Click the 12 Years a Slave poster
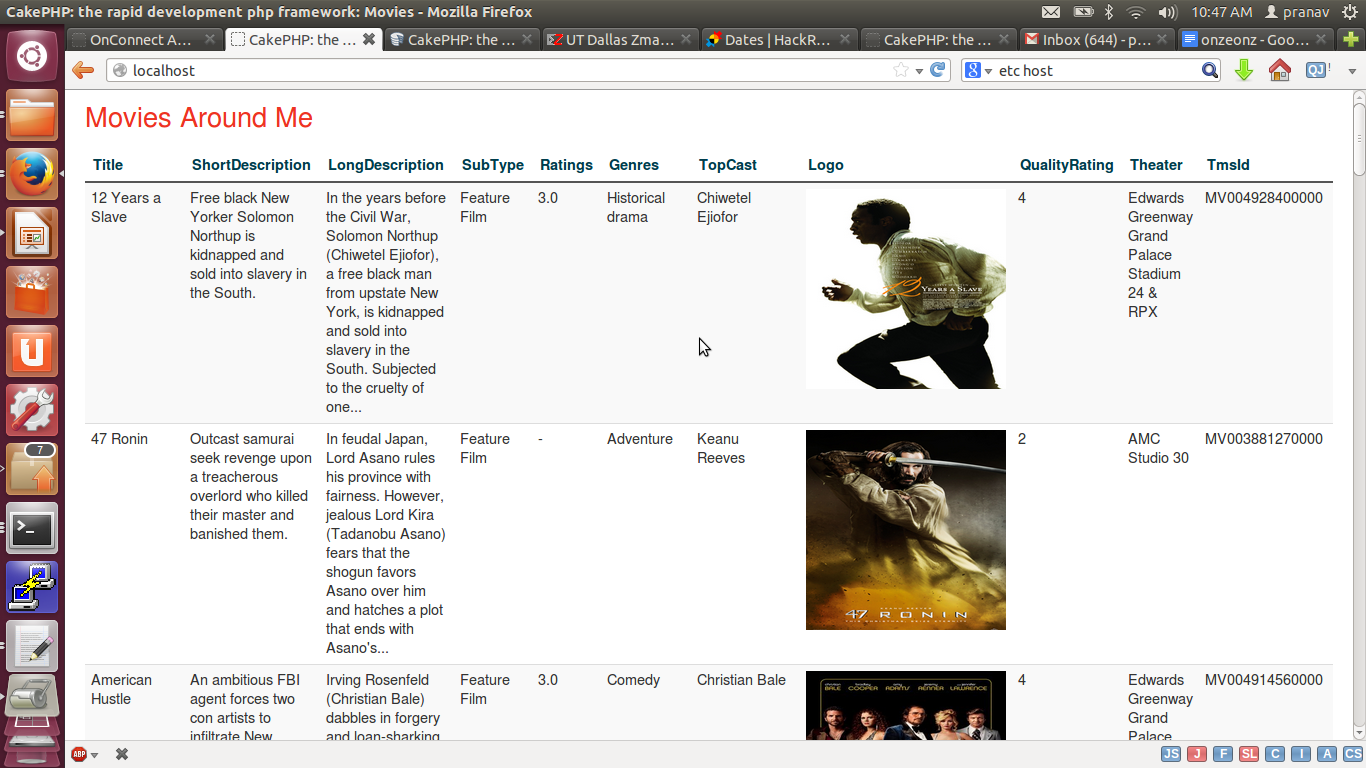The width and height of the screenshot is (1366, 768). (906, 289)
